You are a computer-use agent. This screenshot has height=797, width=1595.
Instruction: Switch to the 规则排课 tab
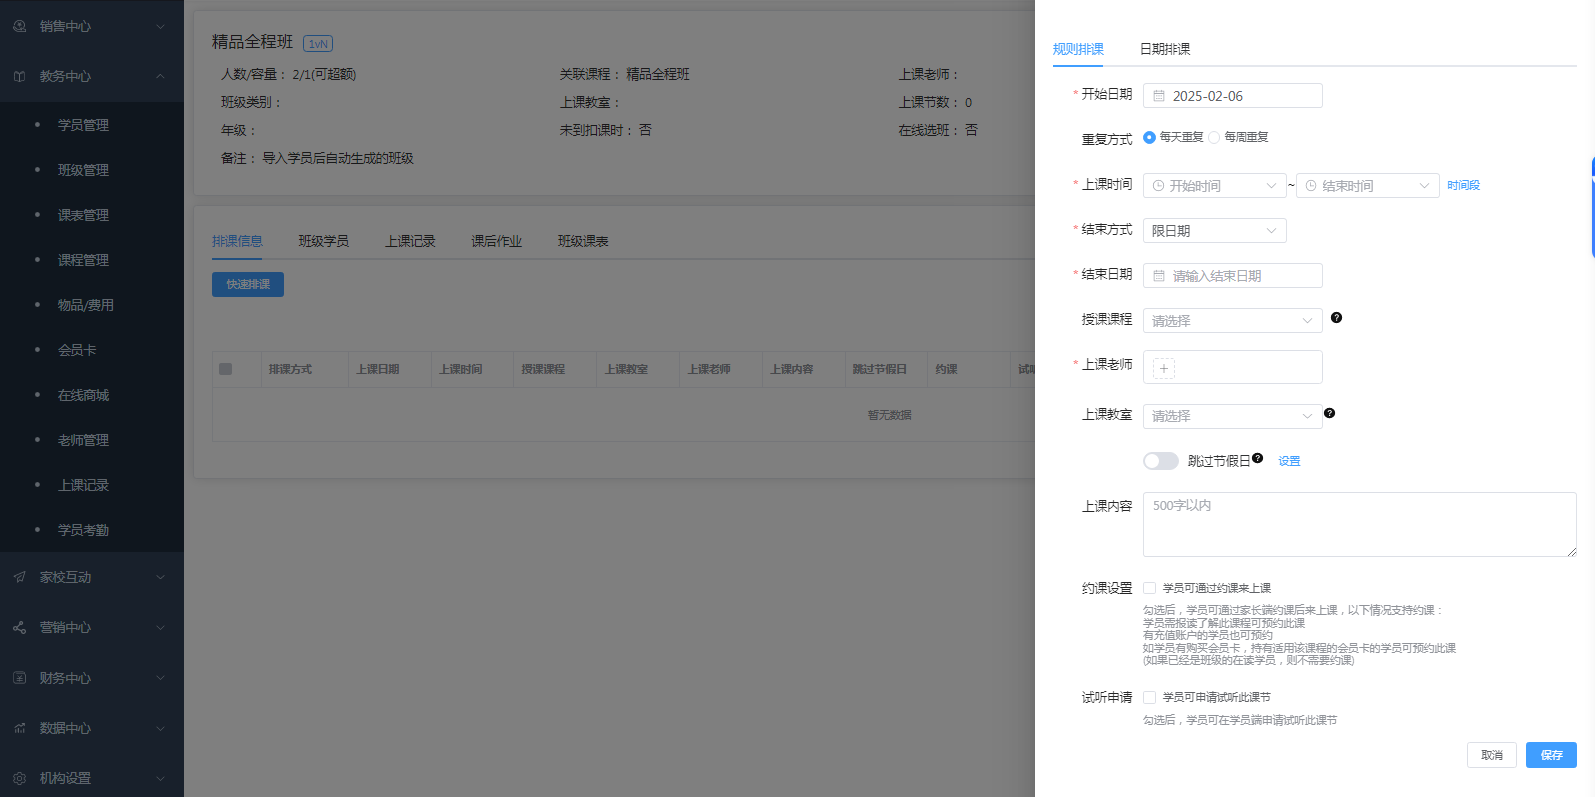coord(1078,49)
